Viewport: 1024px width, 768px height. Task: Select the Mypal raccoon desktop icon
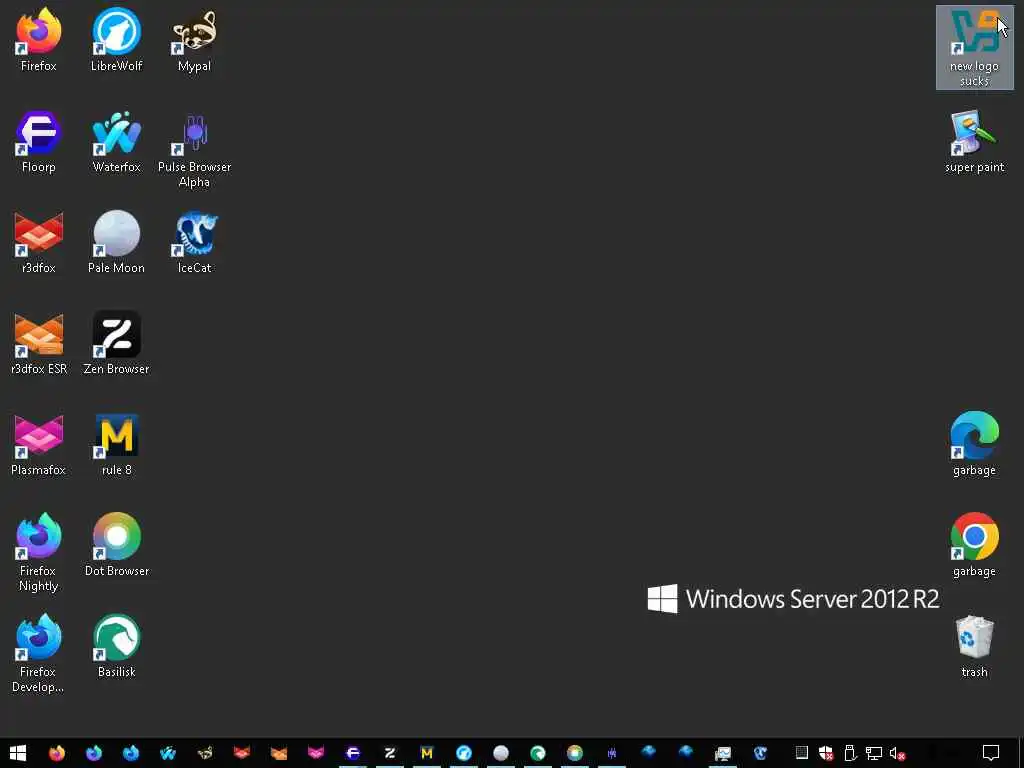[194, 39]
